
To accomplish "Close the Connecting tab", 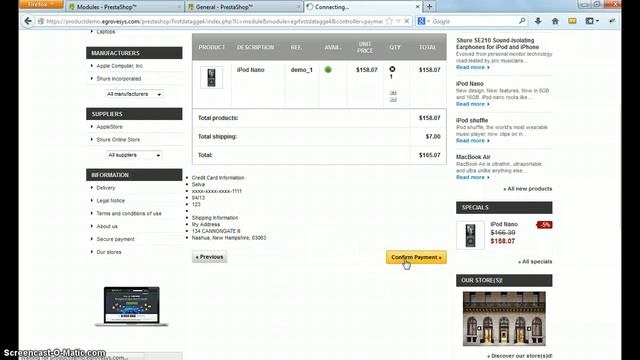I will click(x=418, y=7).
